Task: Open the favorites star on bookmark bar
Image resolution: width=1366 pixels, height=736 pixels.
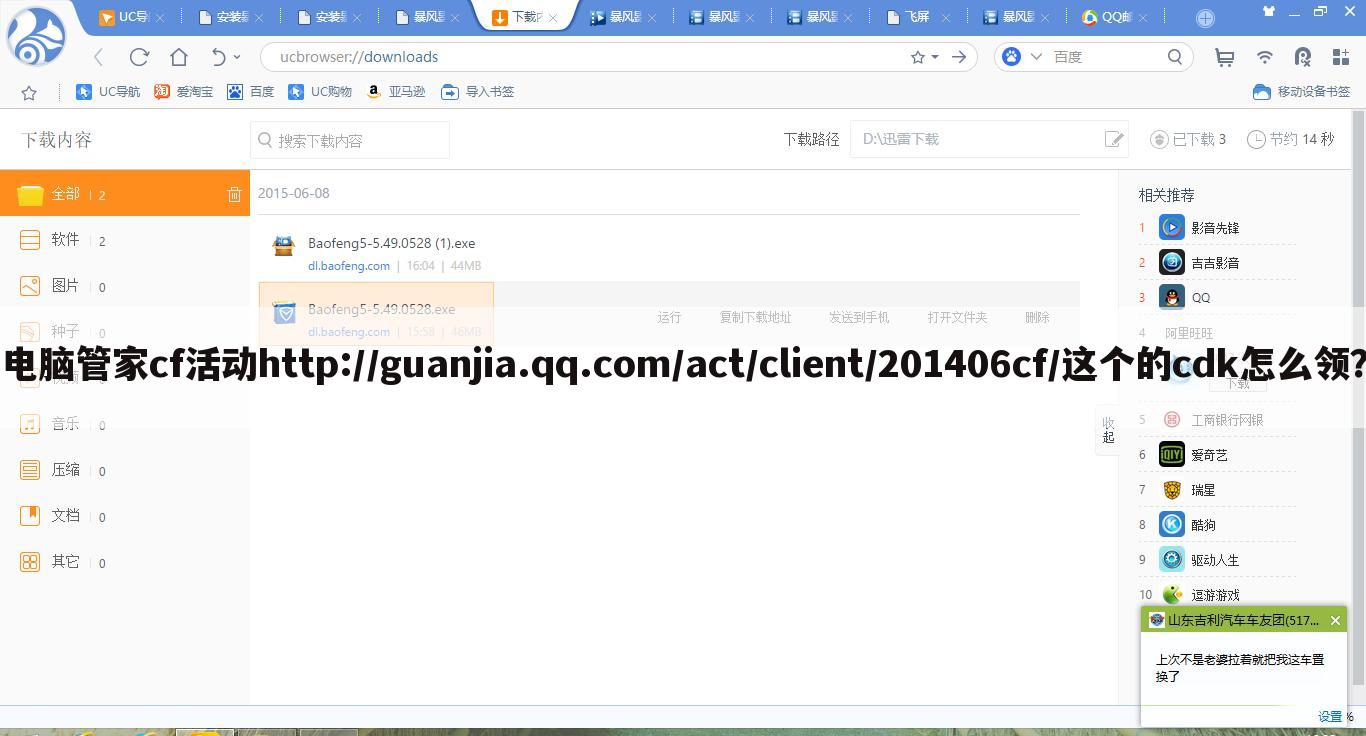Action: [x=29, y=92]
